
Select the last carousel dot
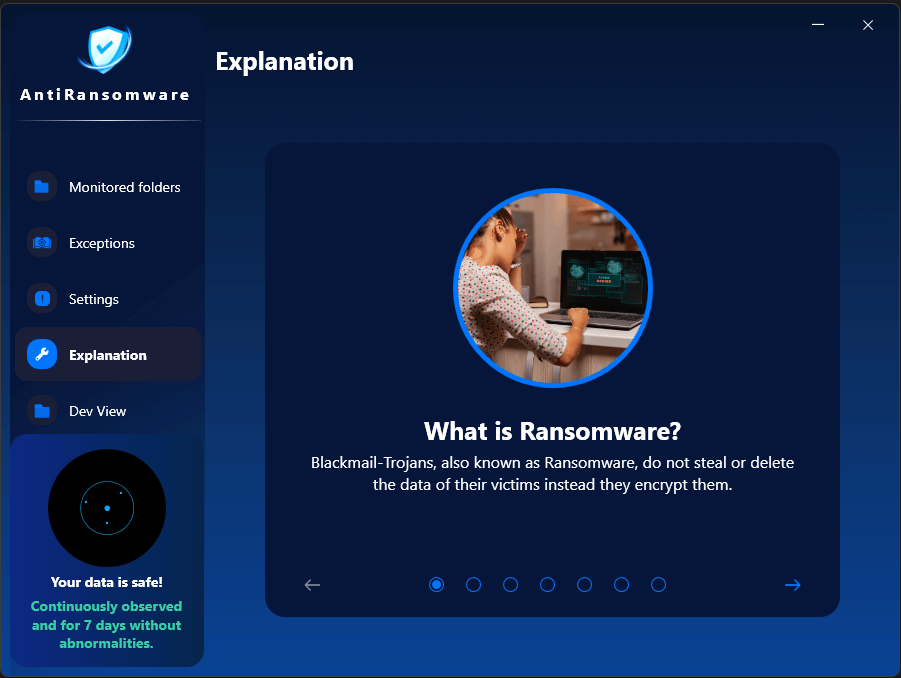658,584
